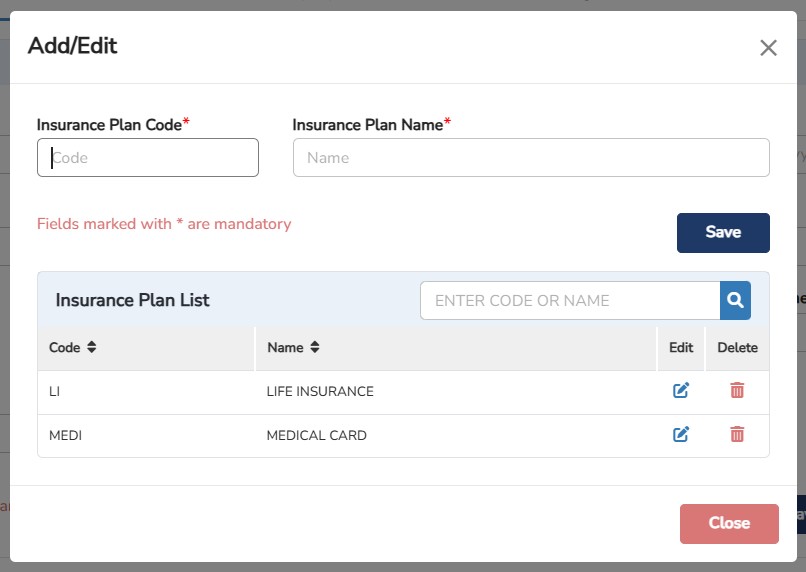Click the magnifier search icon button
Image resolution: width=806 pixels, height=572 pixels.
[x=735, y=300]
